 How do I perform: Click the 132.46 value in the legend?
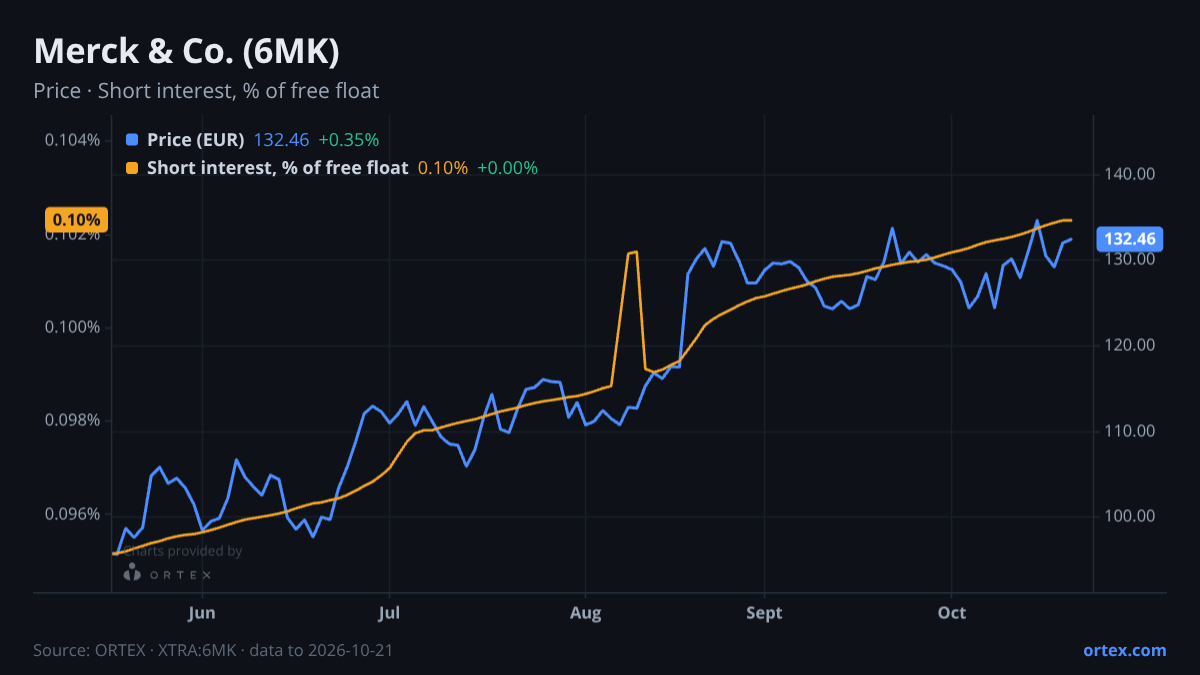[x=282, y=140]
